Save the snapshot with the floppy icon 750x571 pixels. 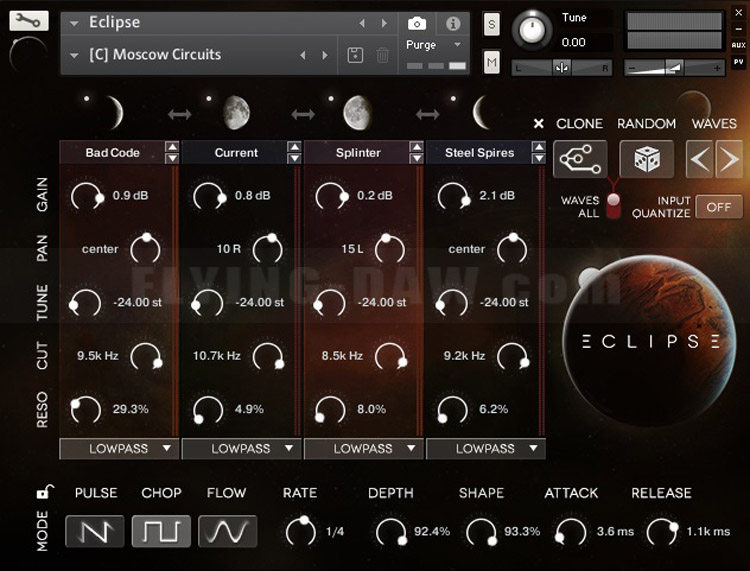click(355, 55)
